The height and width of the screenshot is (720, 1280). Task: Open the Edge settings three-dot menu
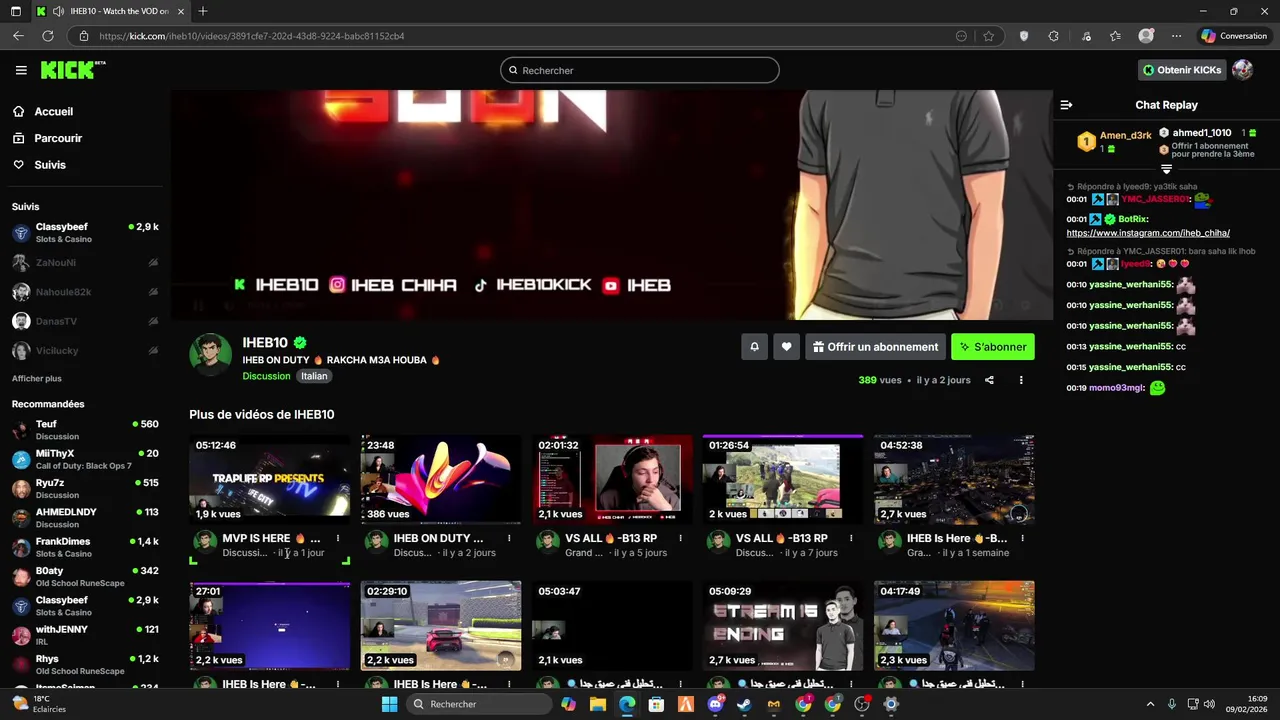pyautogui.click(x=1176, y=36)
